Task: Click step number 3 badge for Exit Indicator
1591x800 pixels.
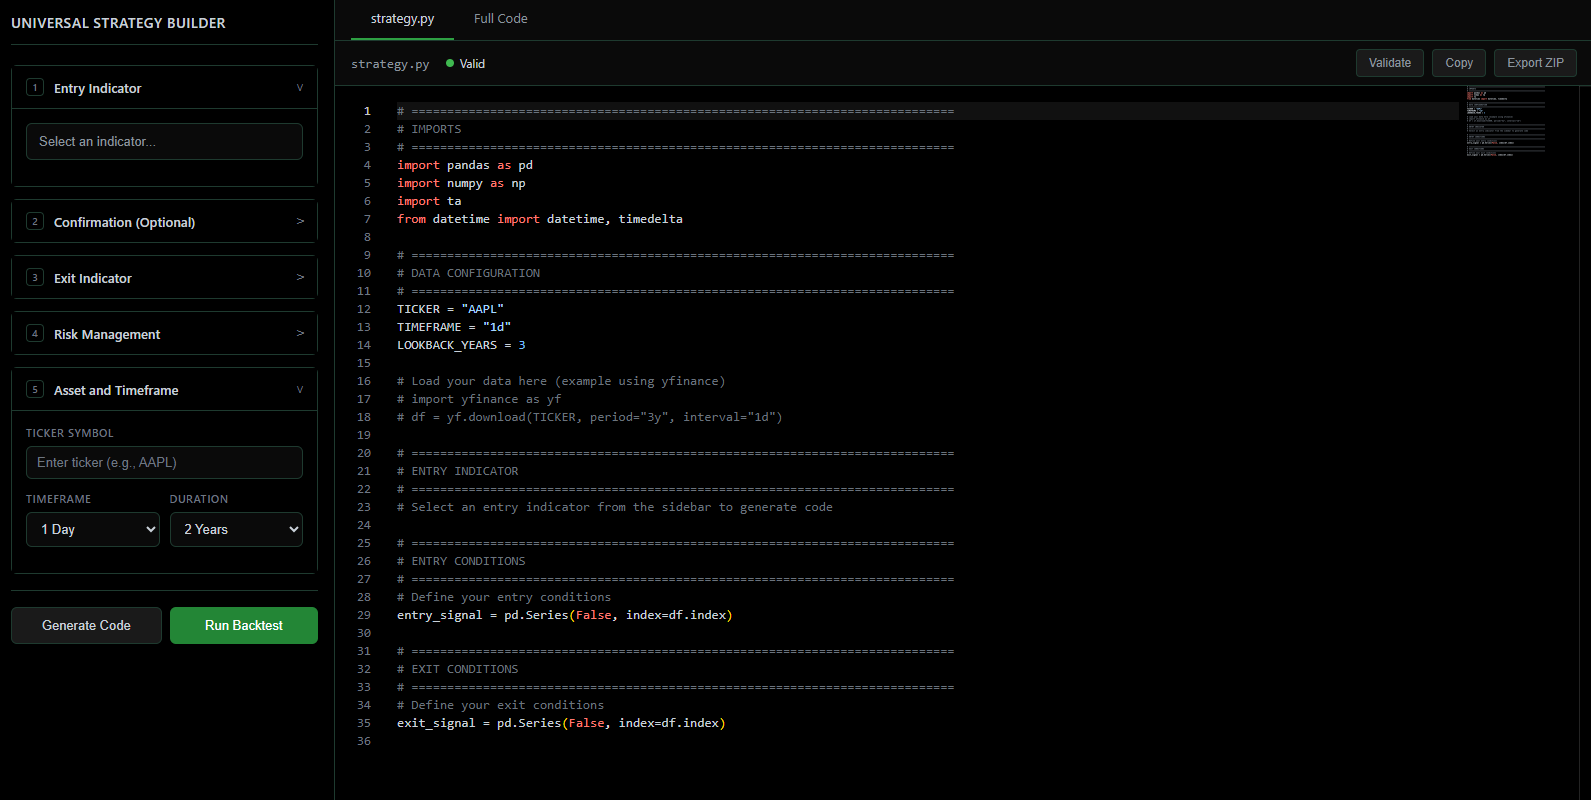Action: (x=35, y=277)
